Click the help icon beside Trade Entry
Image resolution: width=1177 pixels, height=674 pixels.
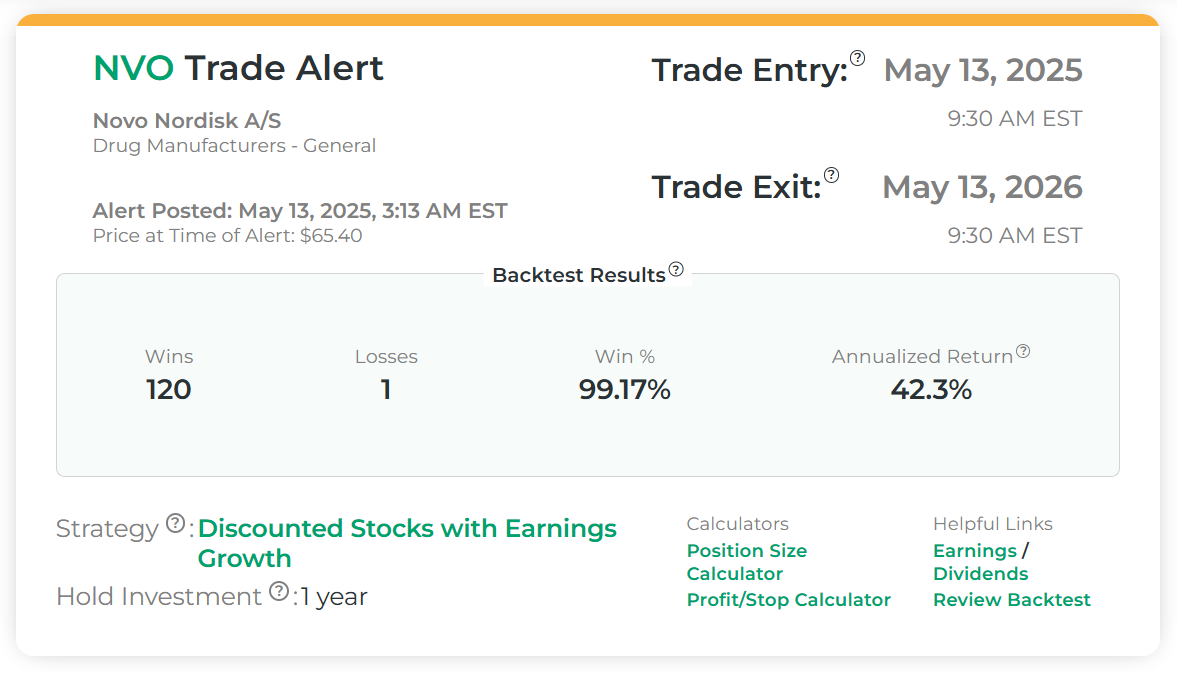point(858,58)
